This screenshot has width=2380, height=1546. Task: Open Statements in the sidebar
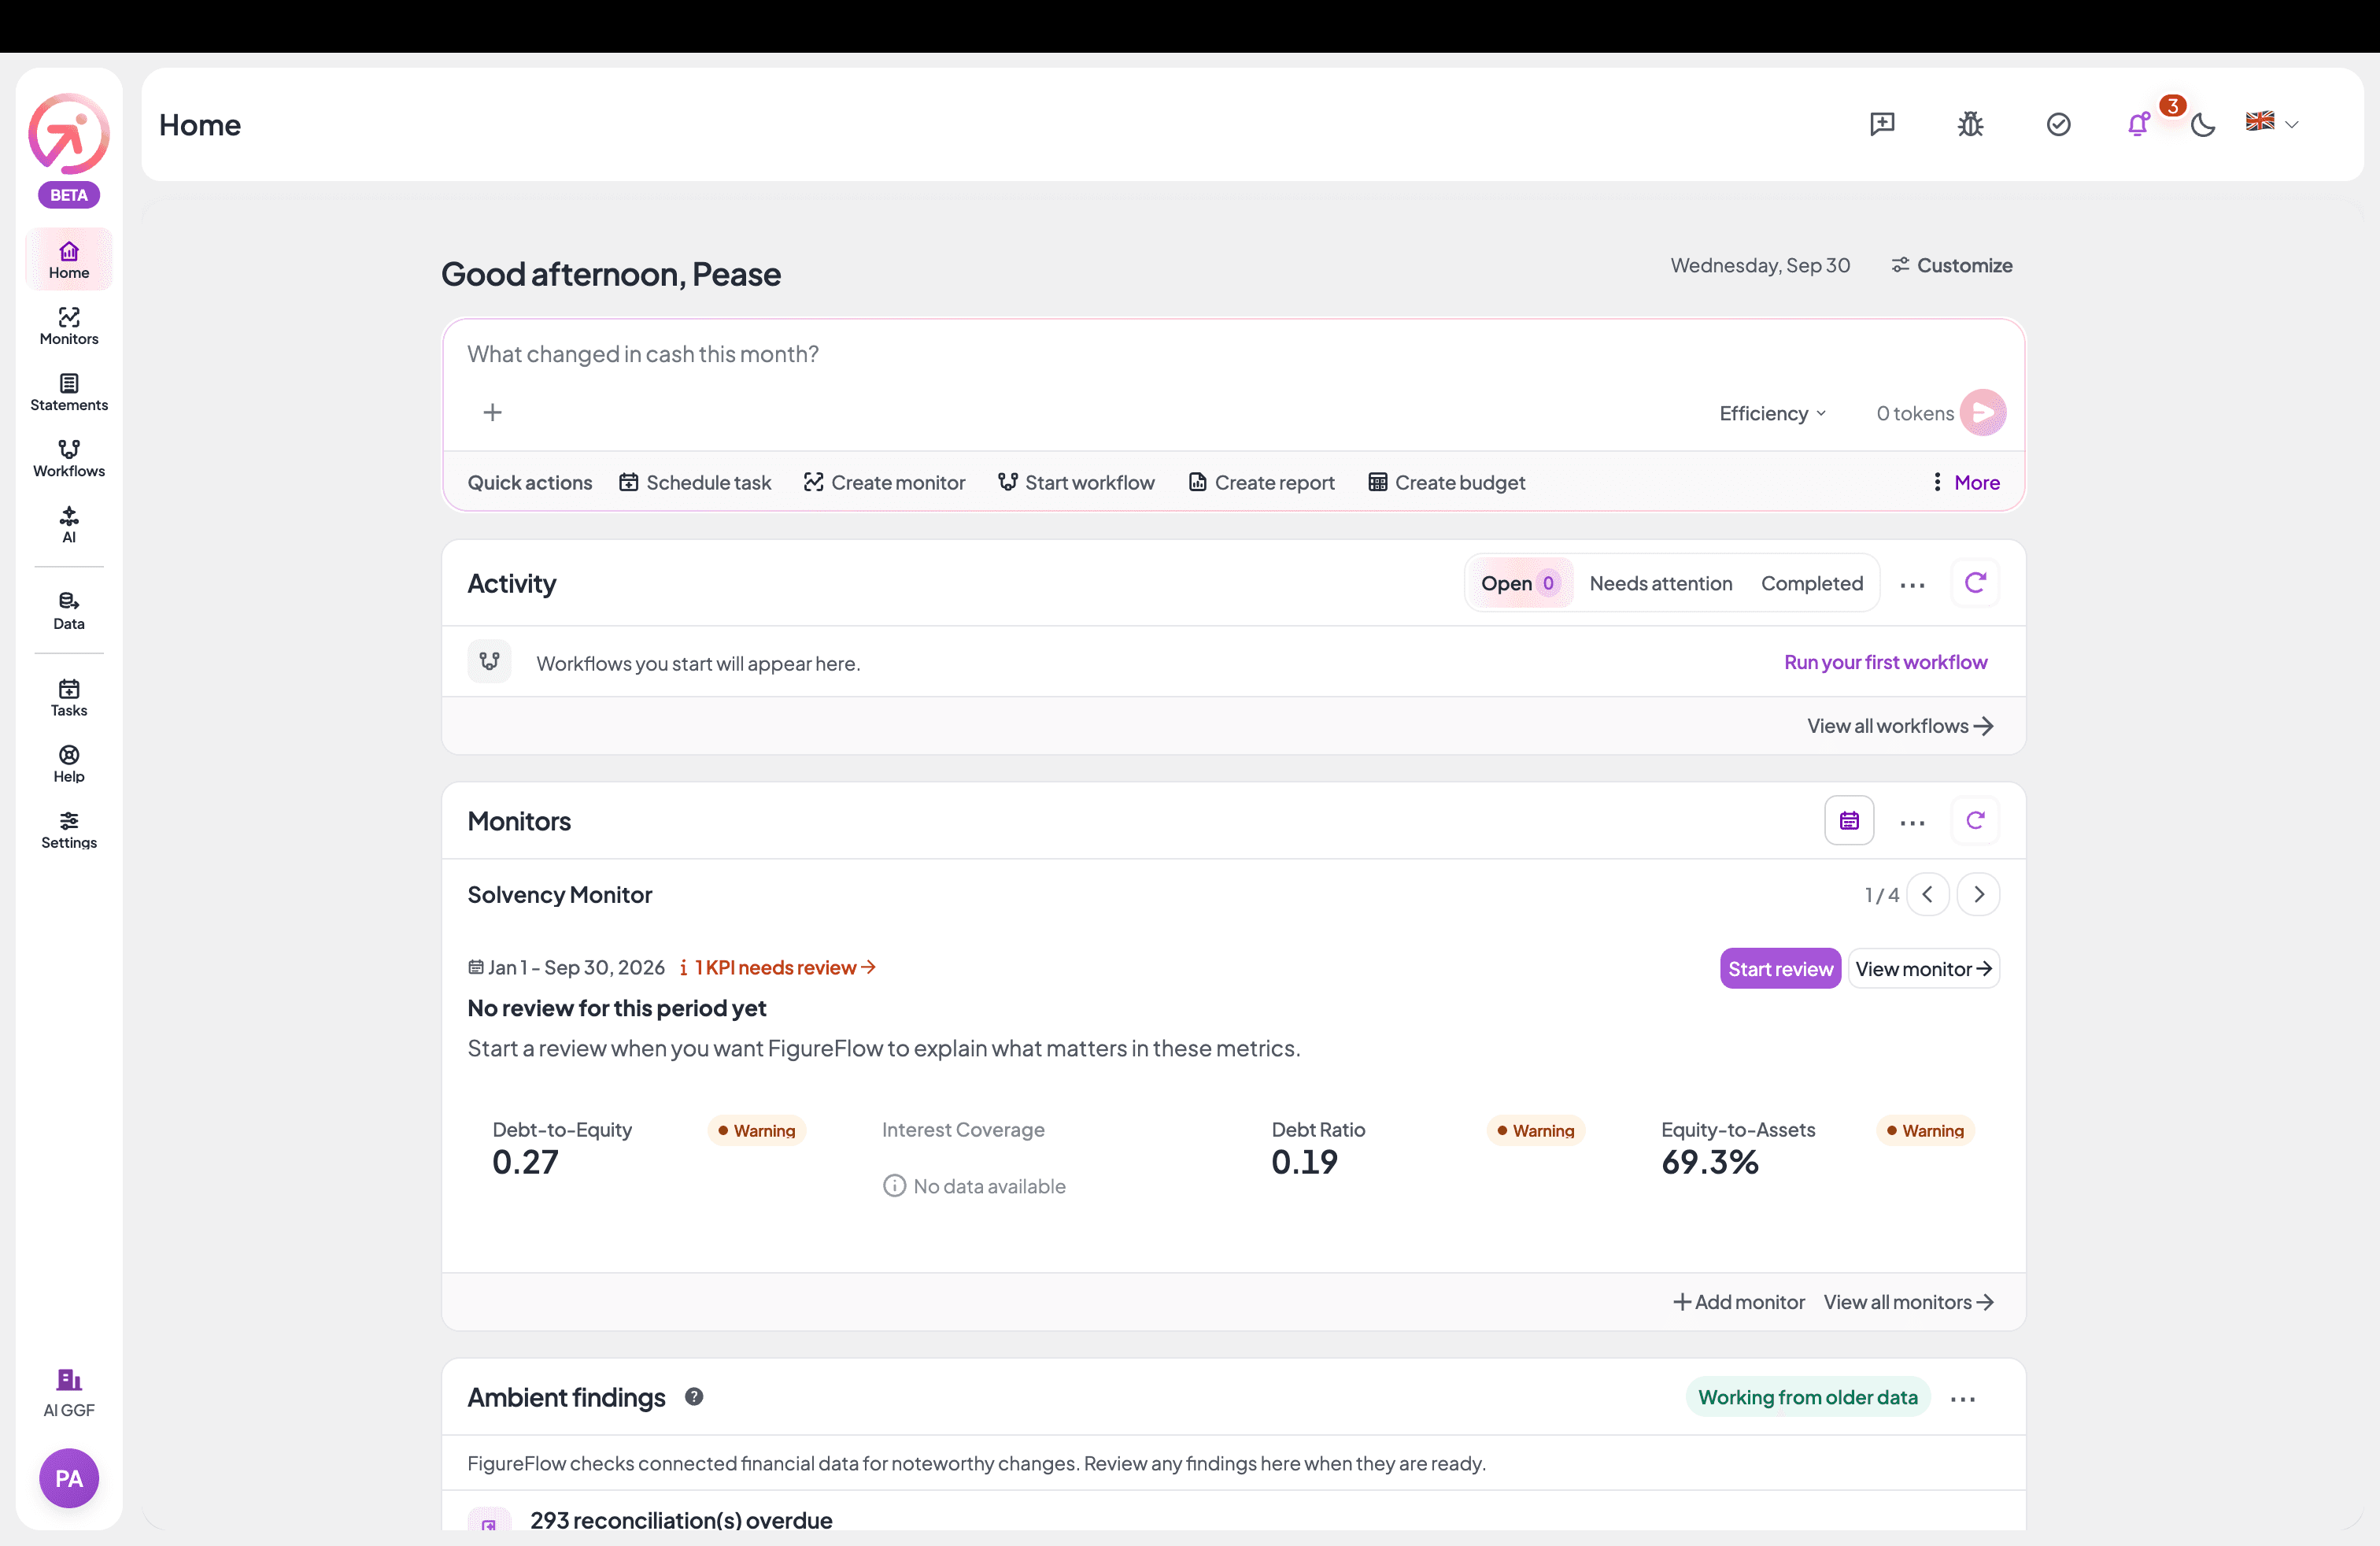tap(69, 392)
